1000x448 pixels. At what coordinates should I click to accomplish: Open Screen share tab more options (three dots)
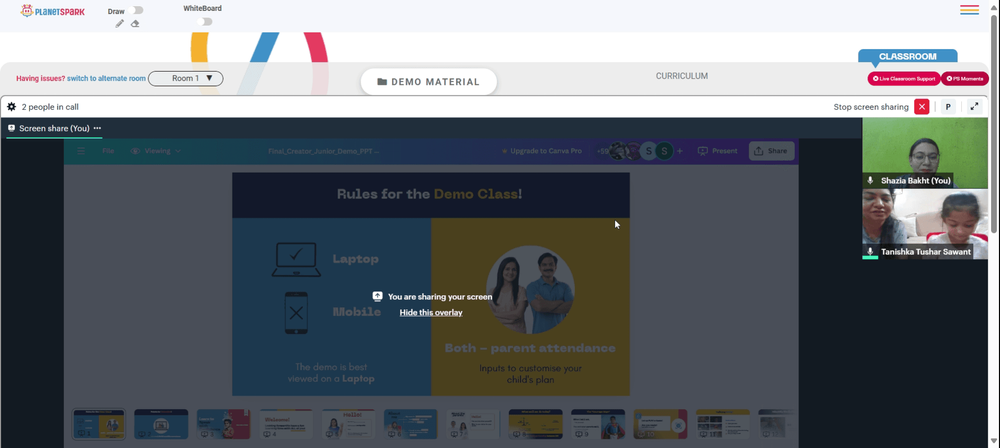[x=97, y=128]
